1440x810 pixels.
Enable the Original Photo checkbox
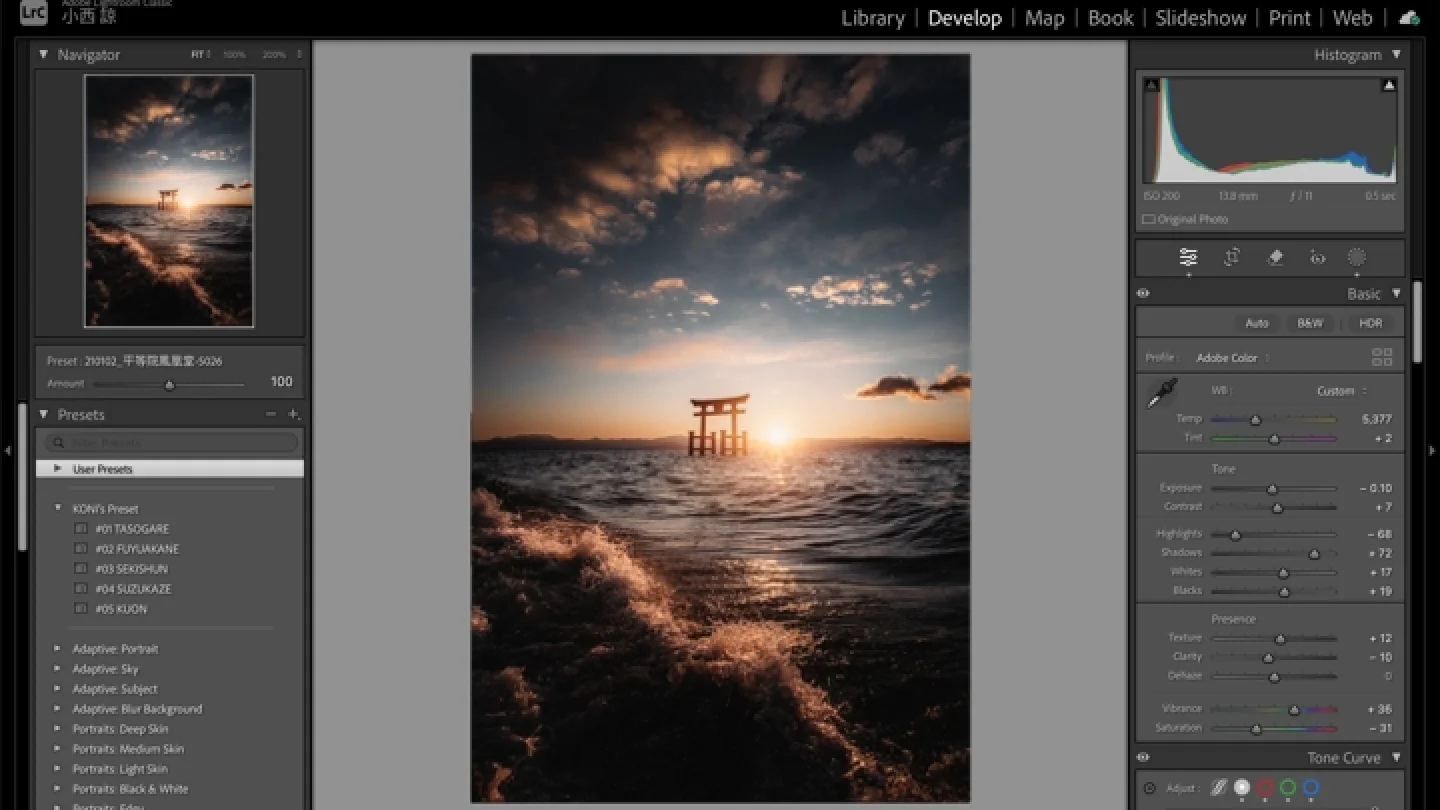click(1149, 219)
